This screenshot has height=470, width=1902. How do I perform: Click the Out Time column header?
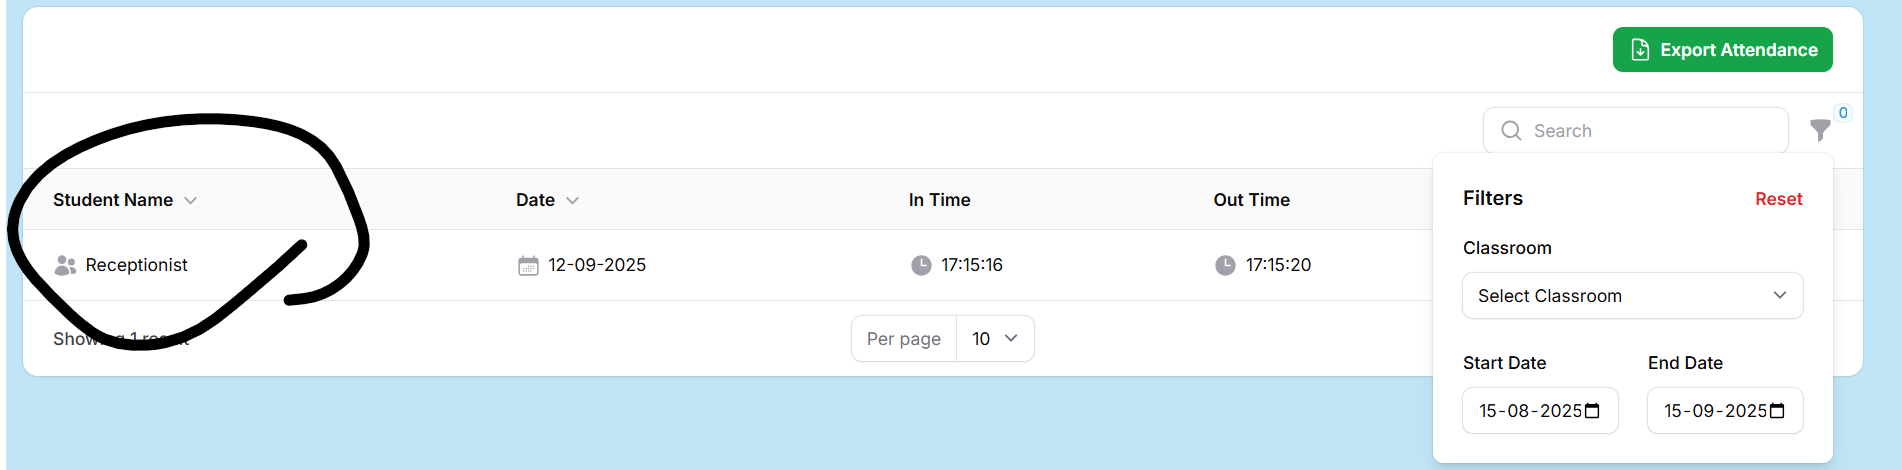pos(1251,200)
